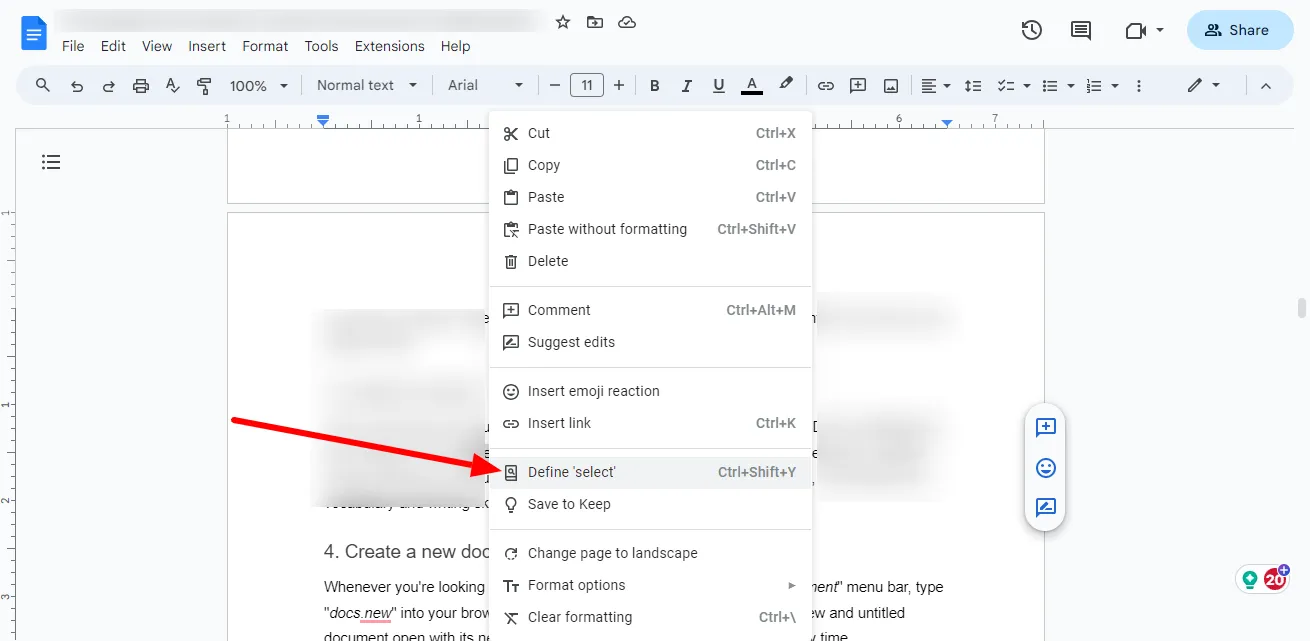Select the Paint format tool
1310x641 pixels.
(x=204, y=85)
